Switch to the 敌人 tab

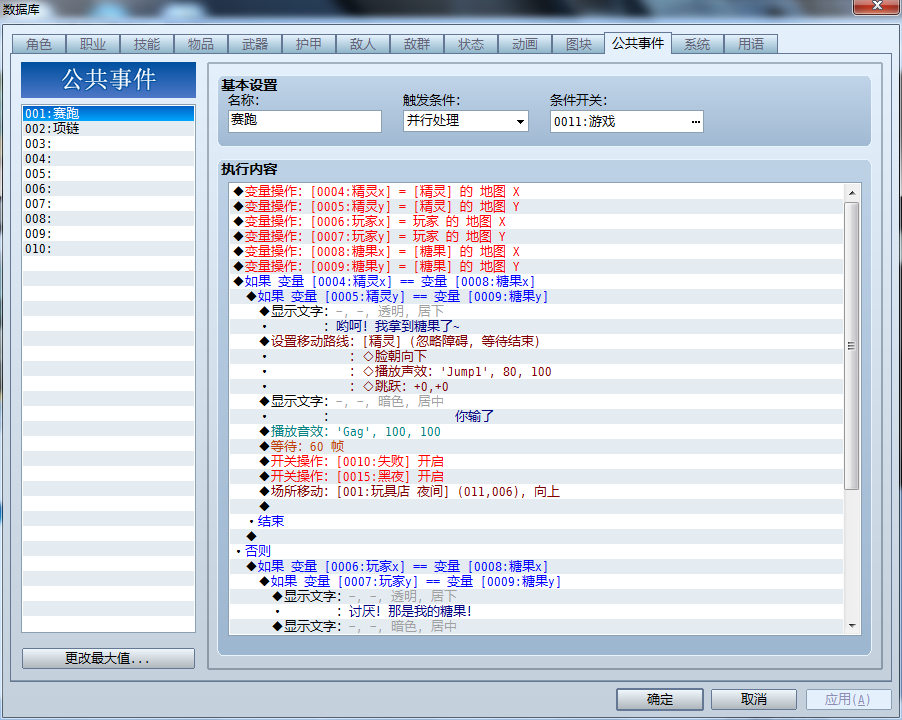[363, 44]
